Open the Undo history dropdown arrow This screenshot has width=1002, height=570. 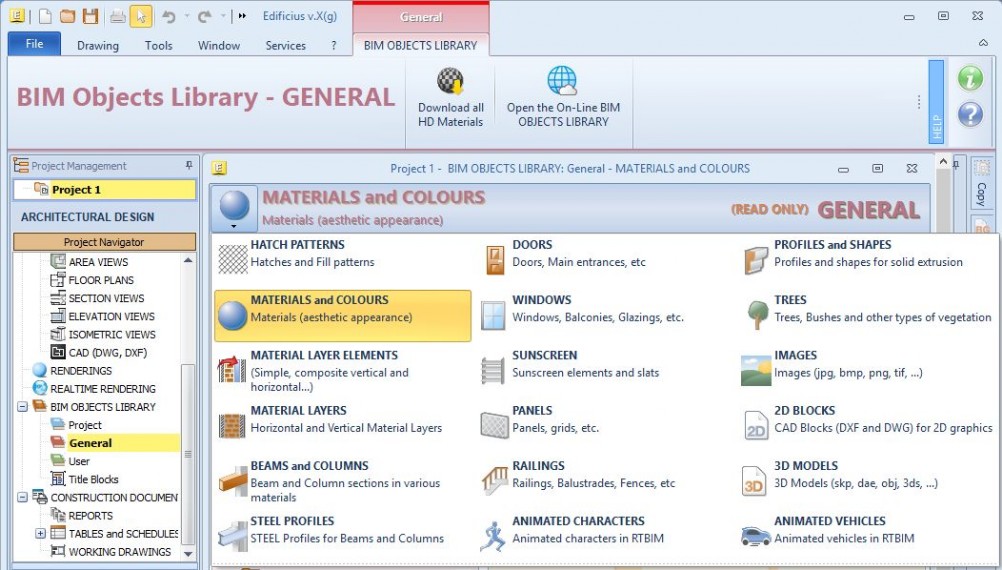187,16
